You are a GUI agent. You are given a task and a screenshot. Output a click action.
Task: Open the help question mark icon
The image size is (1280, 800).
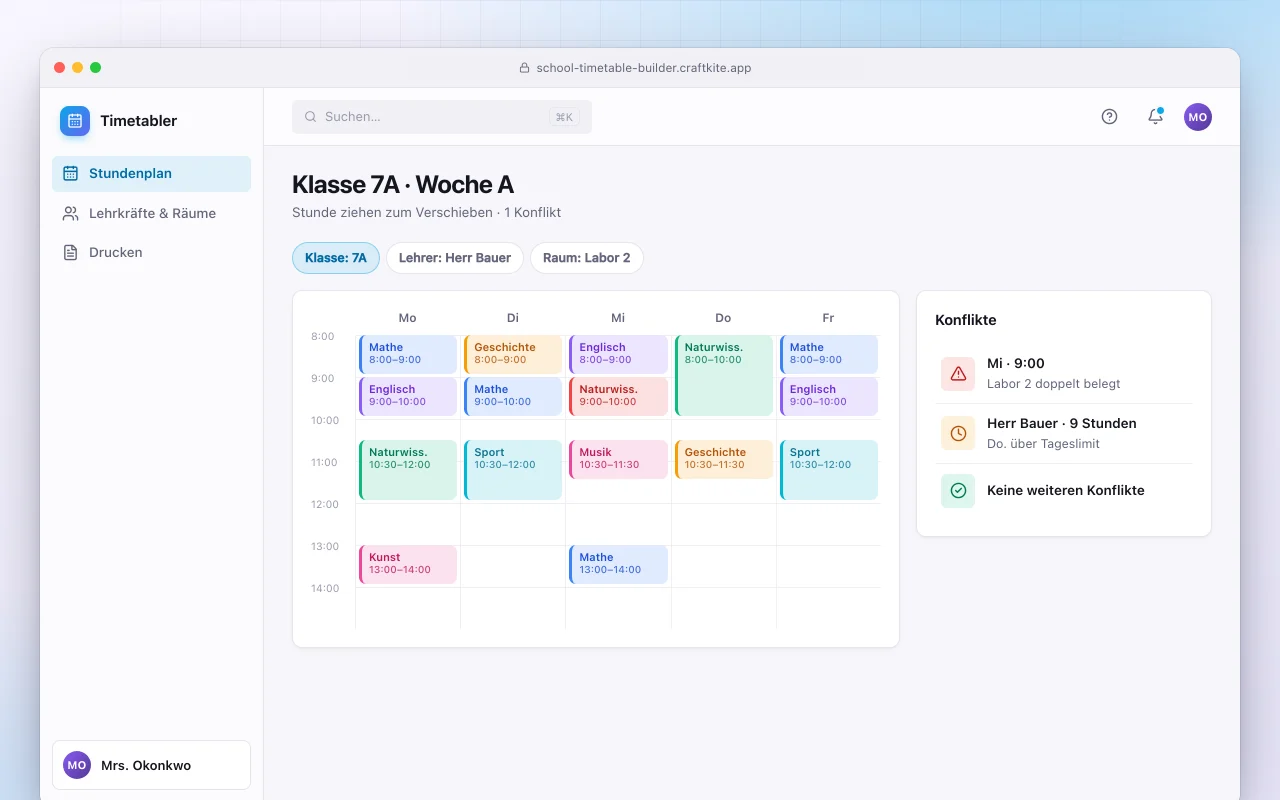tap(1109, 117)
